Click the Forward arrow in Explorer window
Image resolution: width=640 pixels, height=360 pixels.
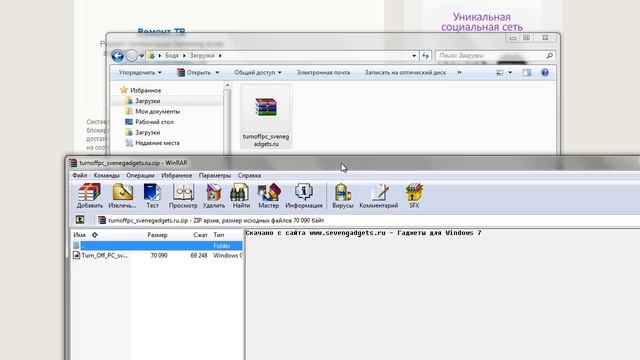click(x=131, y=56)
